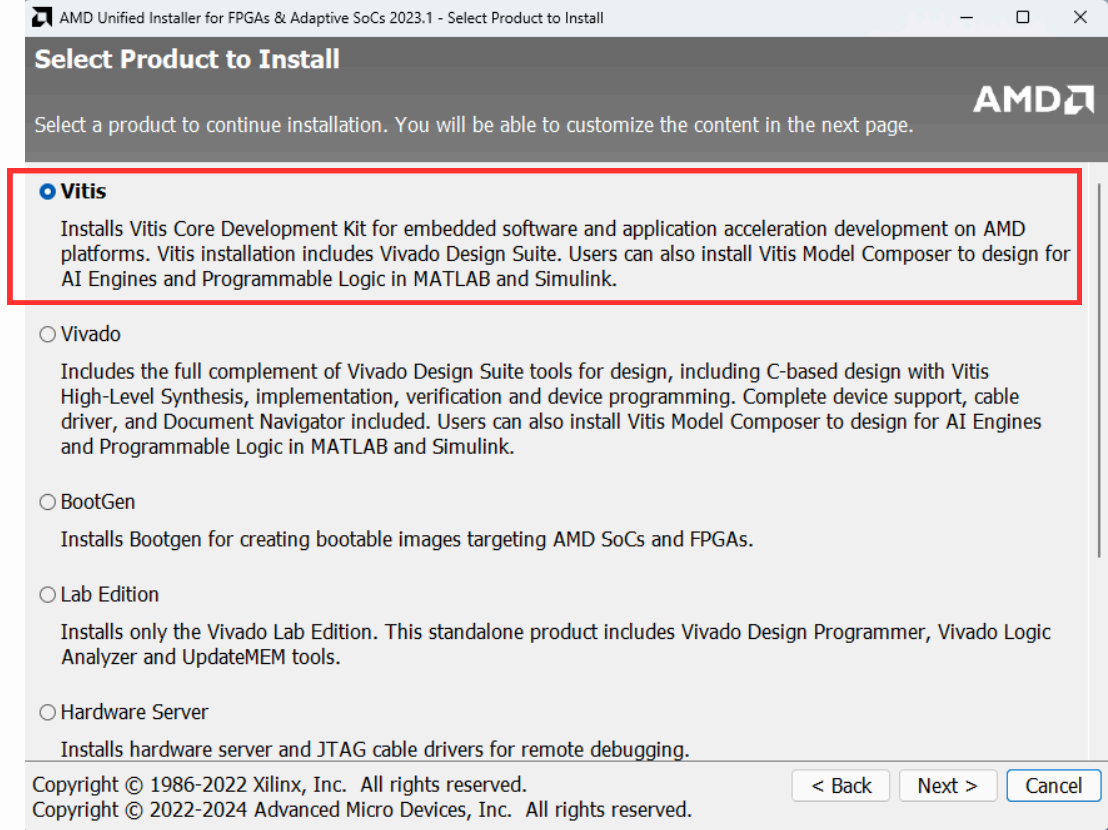This screenshot has height=830, width=1108.
Task: Maximize the installer window
Action: coord(1023,18)
